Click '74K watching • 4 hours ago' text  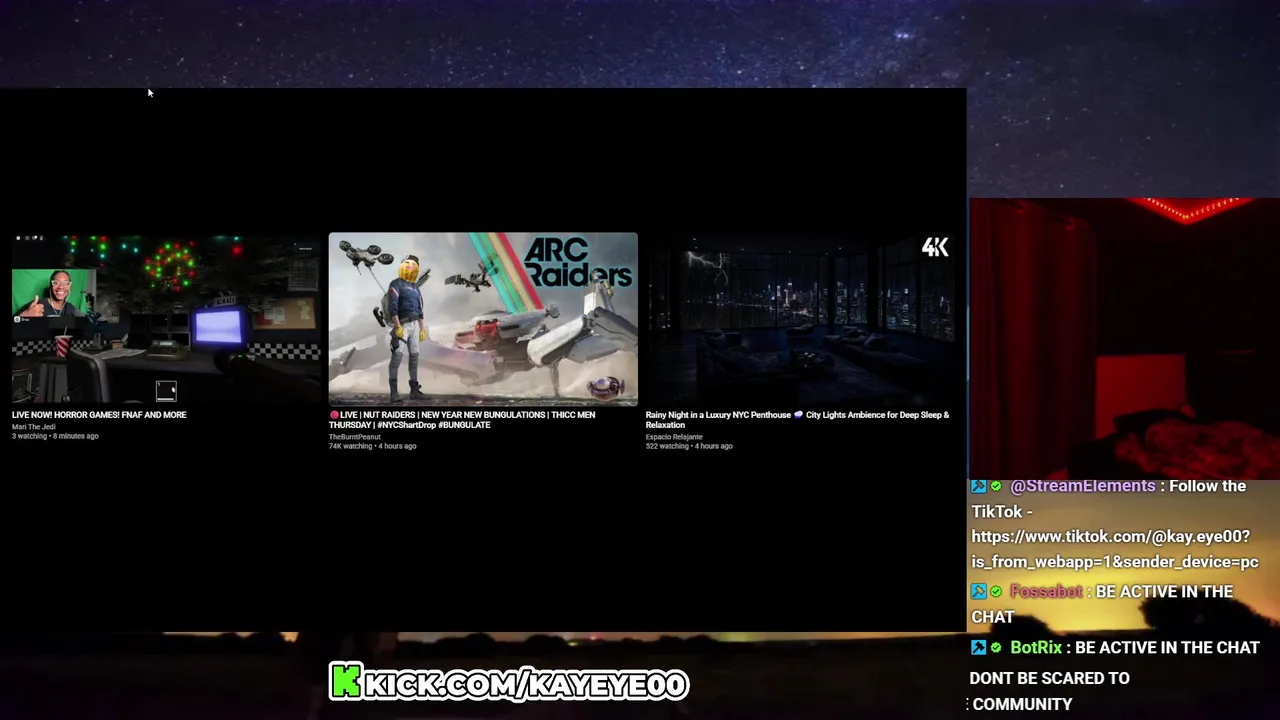(372, 446)
